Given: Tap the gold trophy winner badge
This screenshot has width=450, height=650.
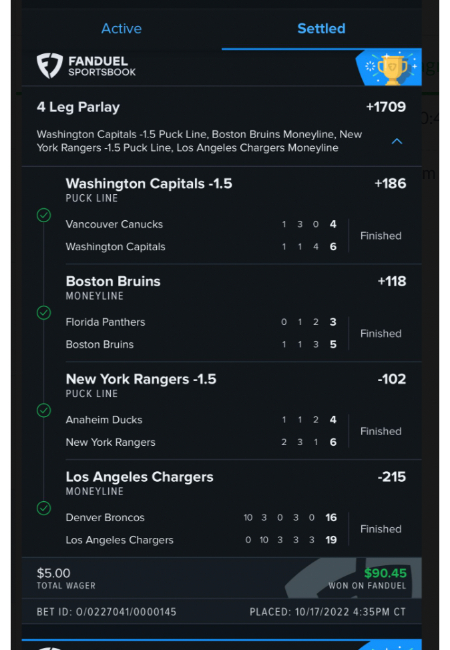Looking at the screenshot, I should 391,68.
